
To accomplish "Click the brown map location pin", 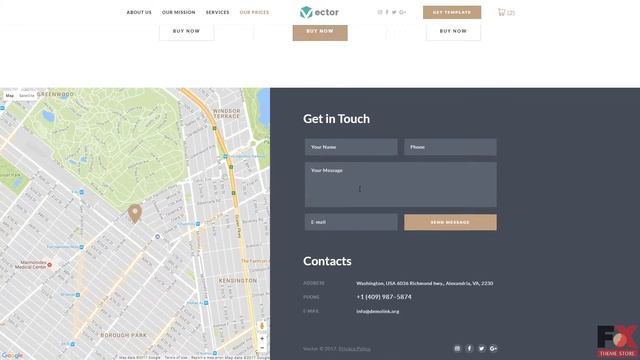I will [135, 214].
